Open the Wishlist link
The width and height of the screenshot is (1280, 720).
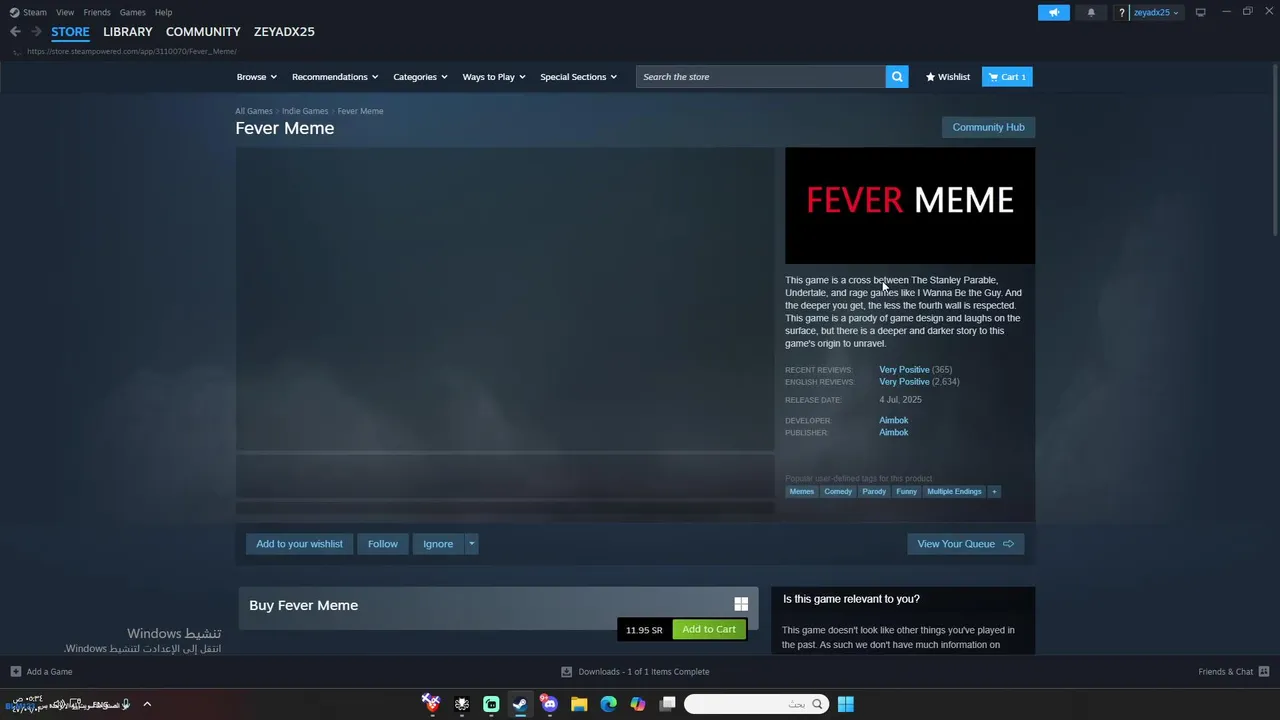coord(948,77)
